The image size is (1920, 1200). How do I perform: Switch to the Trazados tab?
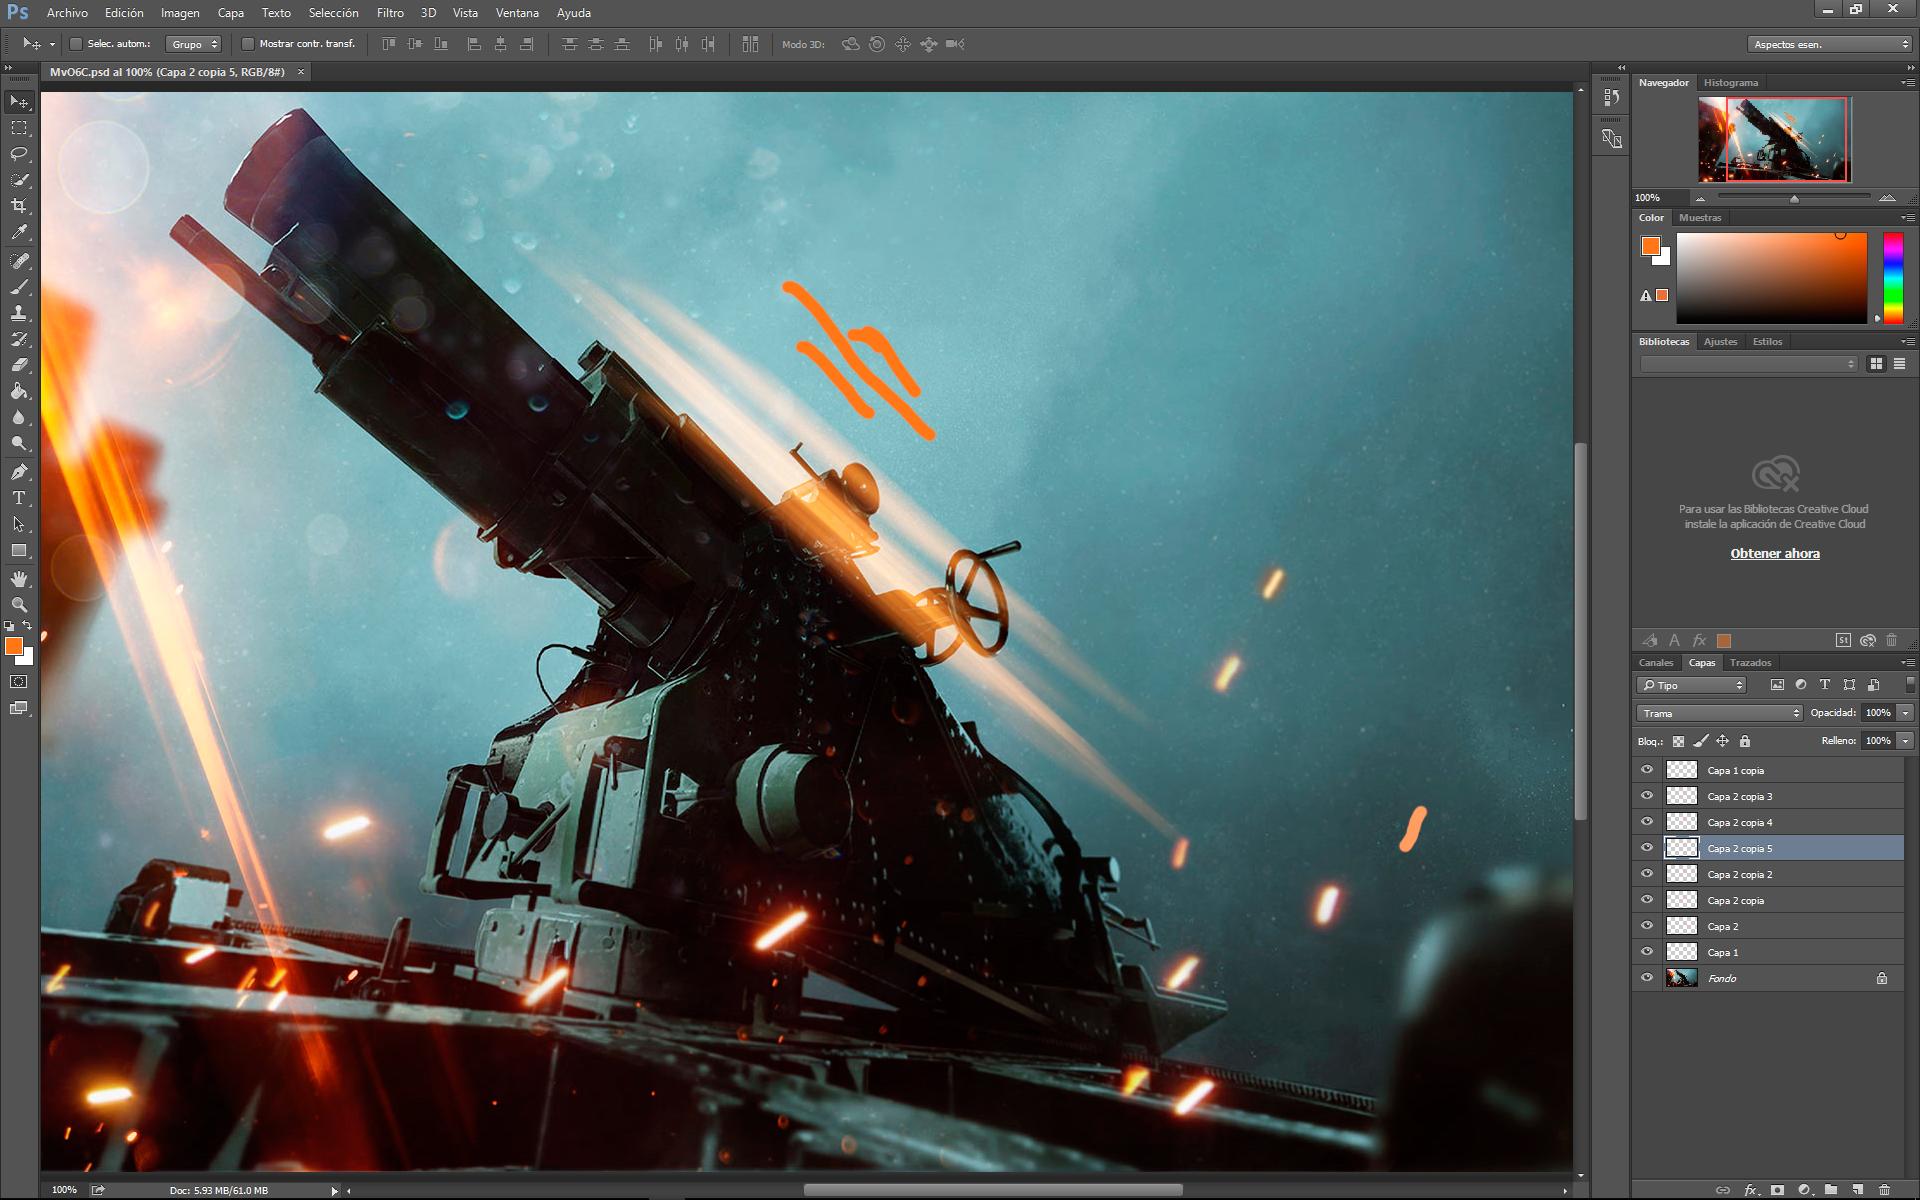pyautogui.click(x=1750, y=663)
